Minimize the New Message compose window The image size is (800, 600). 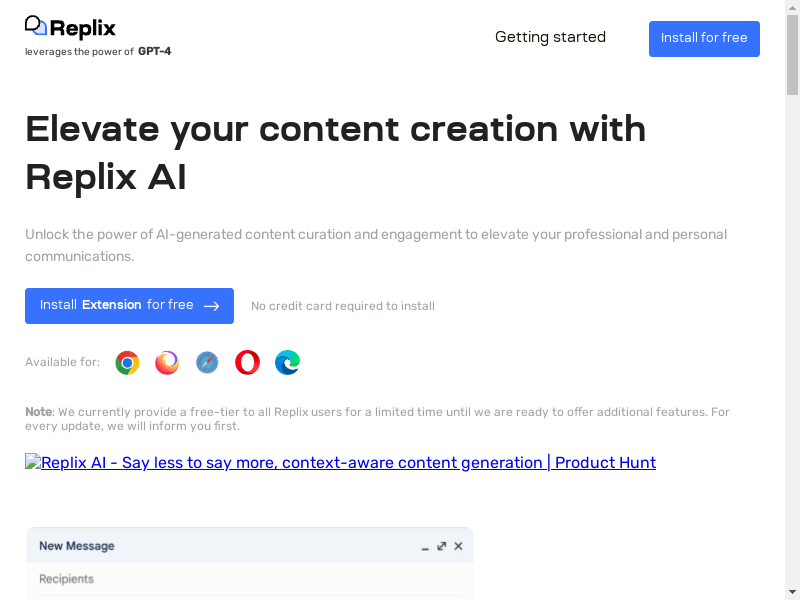click(425, 547)
